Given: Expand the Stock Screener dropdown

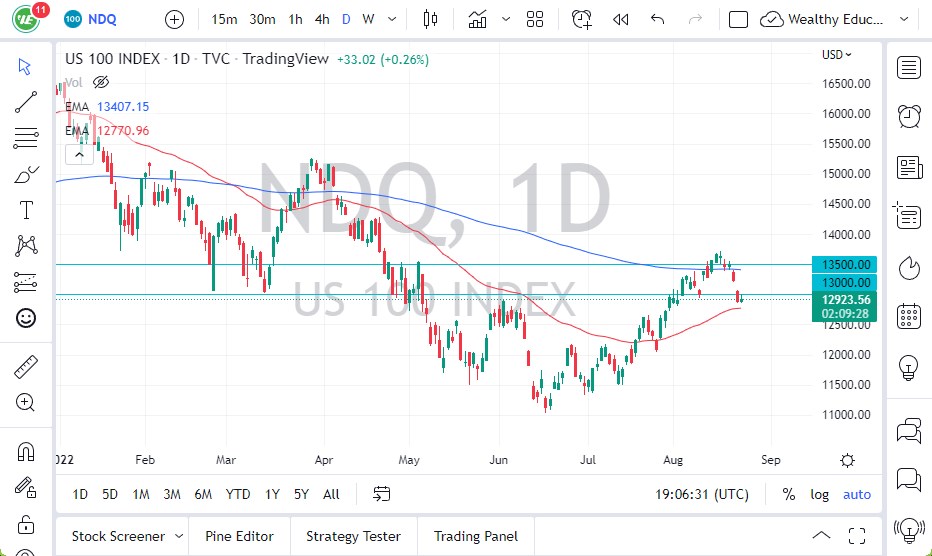Looking at the screenshot, I should (x=178, y=537).
